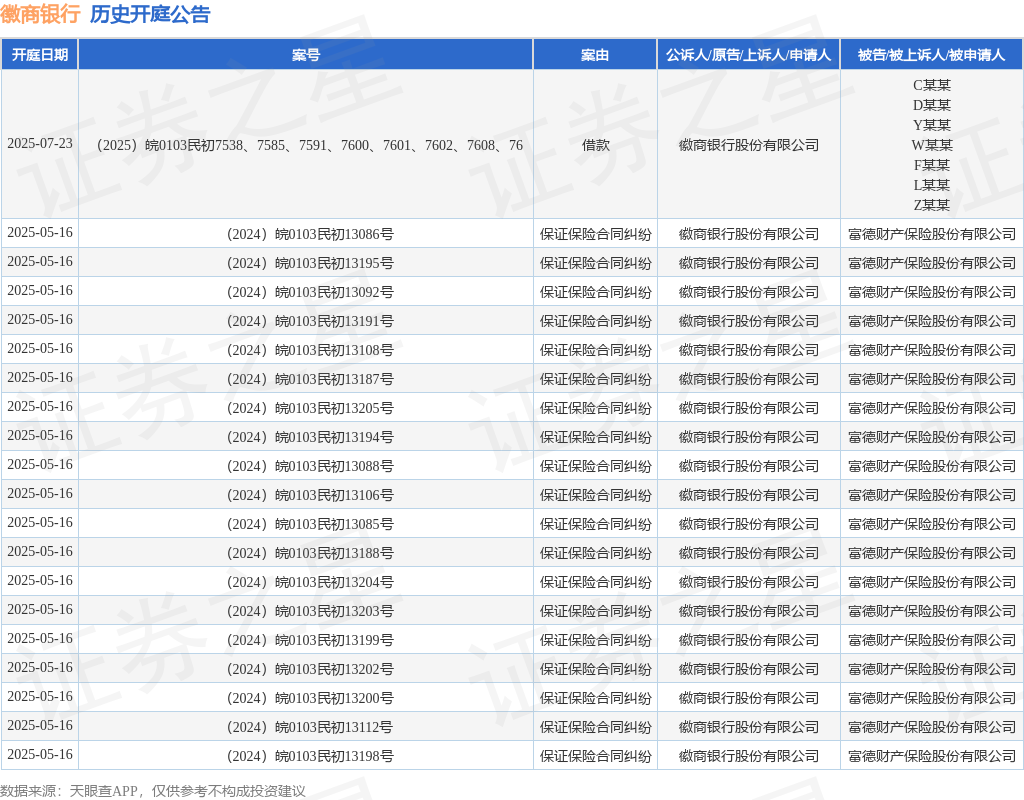
Task: Click 富德财产保险股份有限公司 in the 13198号 row
Action: pos(932,756)
